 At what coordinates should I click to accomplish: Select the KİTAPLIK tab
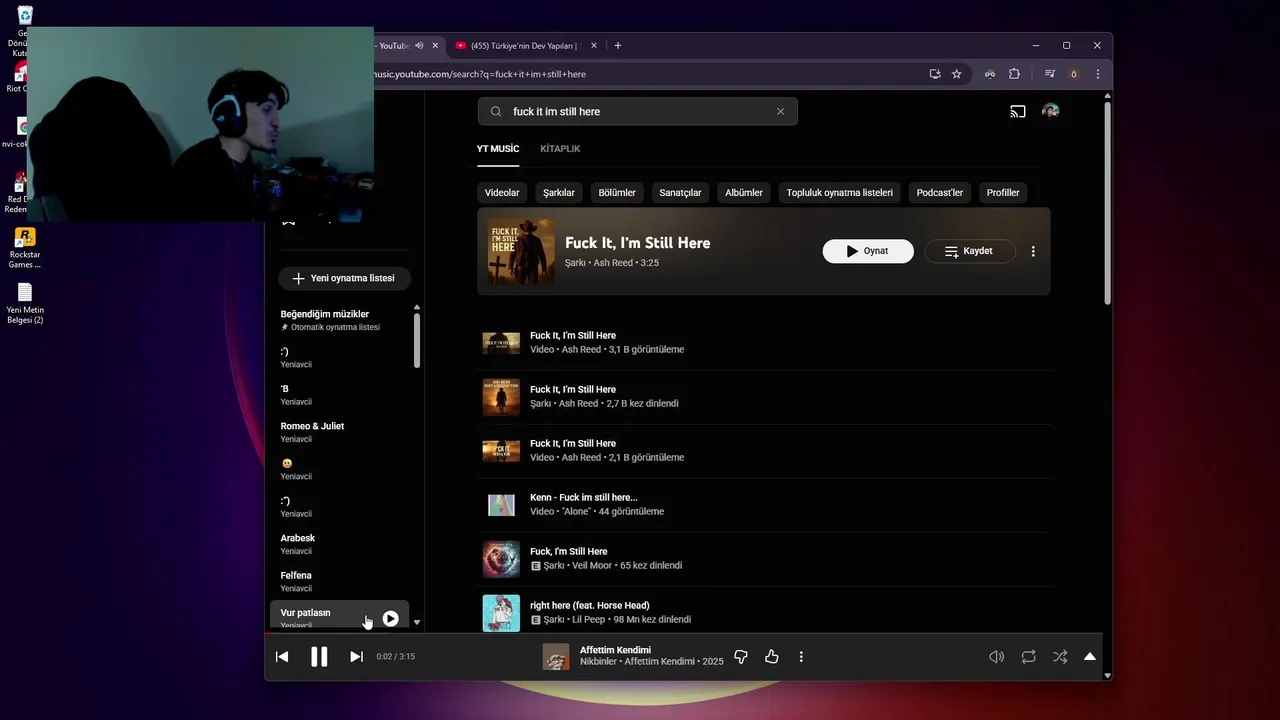pos(560,148)
